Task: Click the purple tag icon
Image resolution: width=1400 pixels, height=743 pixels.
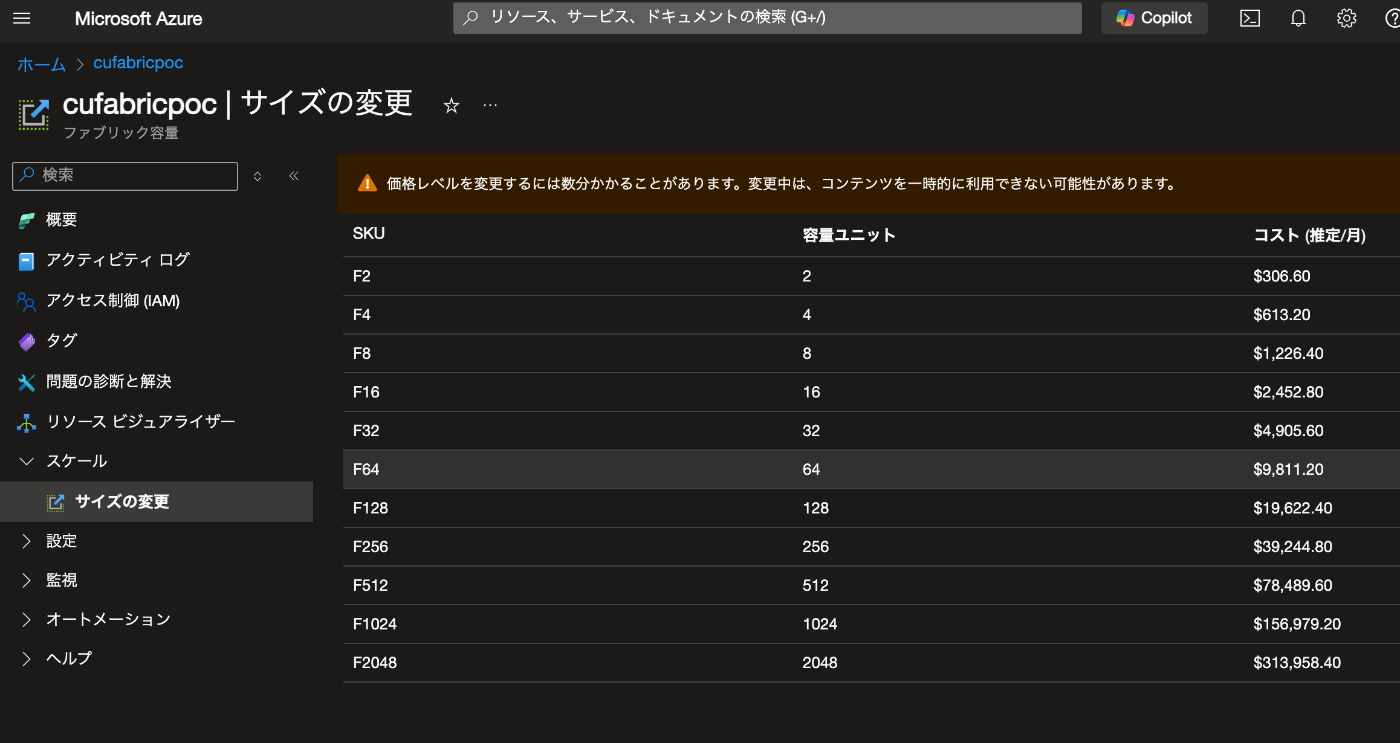Action: (27, 342)
